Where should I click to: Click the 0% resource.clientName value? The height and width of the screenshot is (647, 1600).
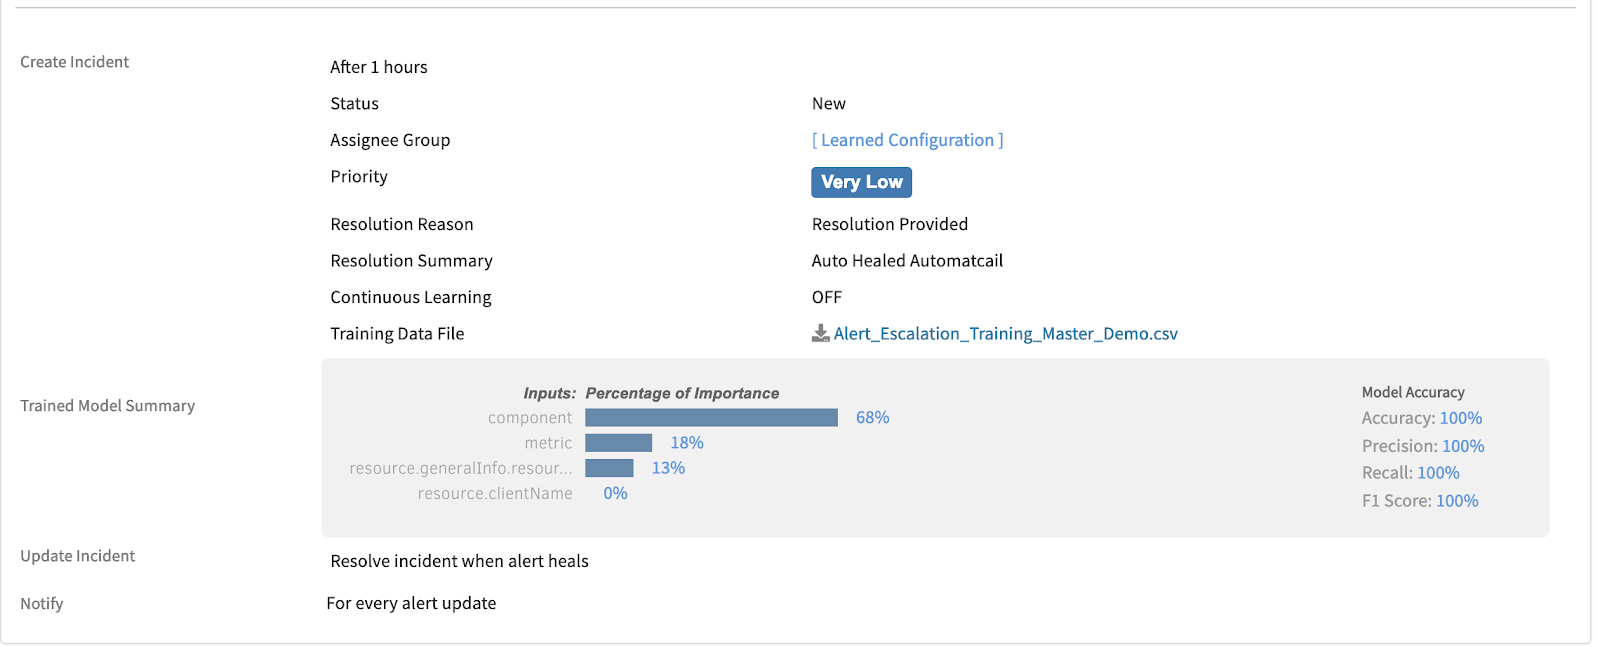click(615, 494)
